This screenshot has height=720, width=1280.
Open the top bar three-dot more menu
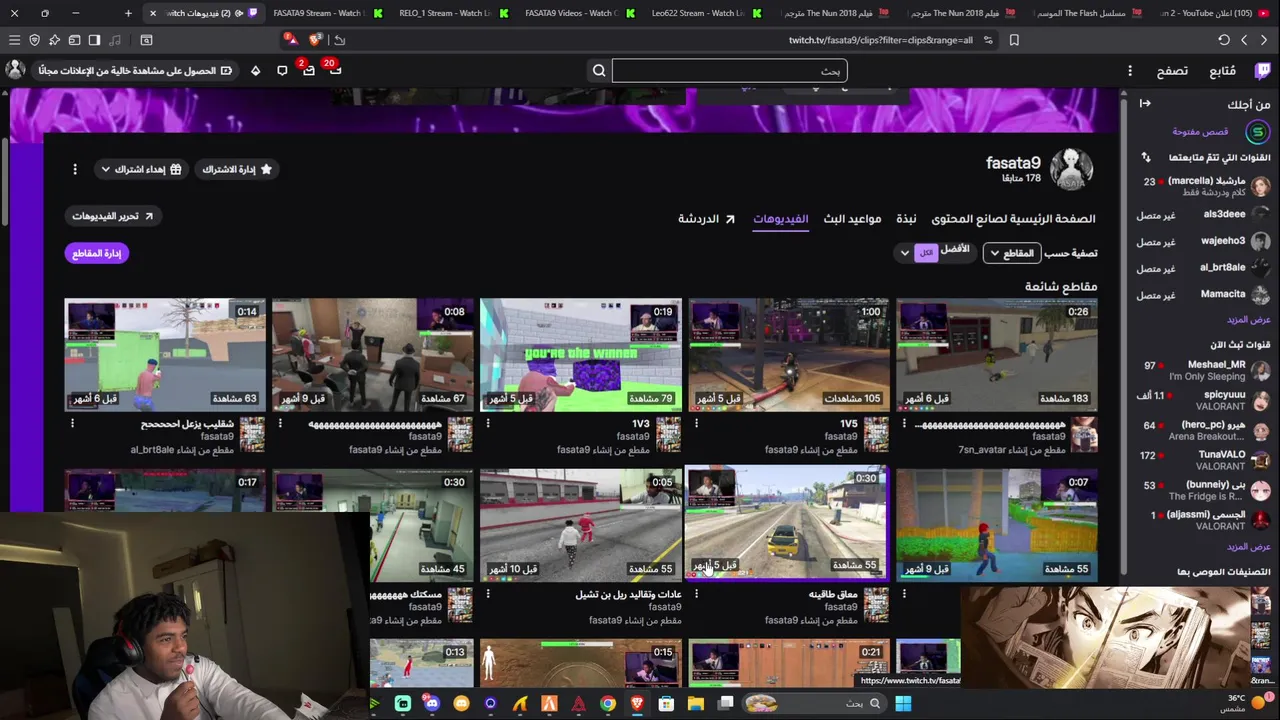(1130, 71)
